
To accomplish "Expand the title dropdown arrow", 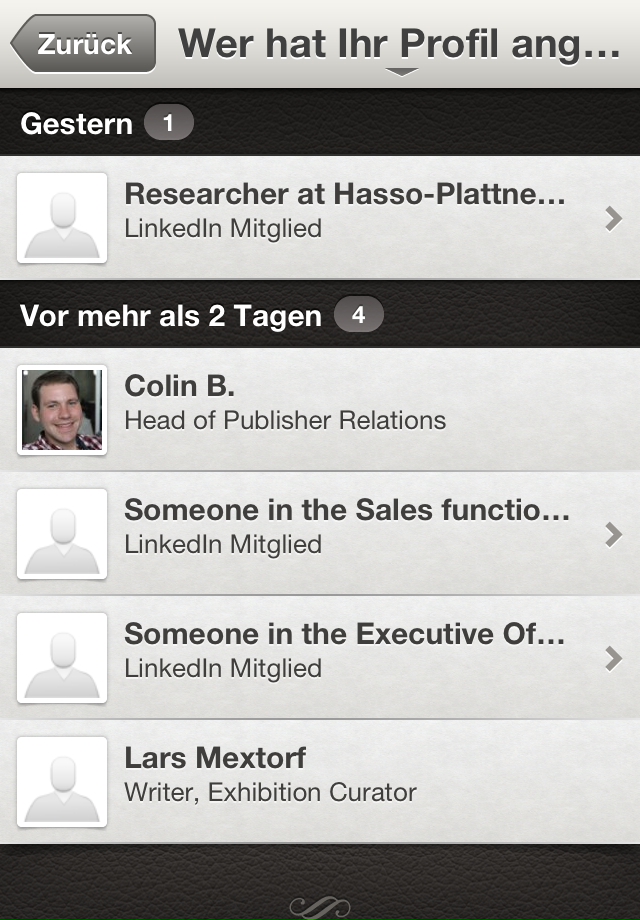I will (401, 72).
